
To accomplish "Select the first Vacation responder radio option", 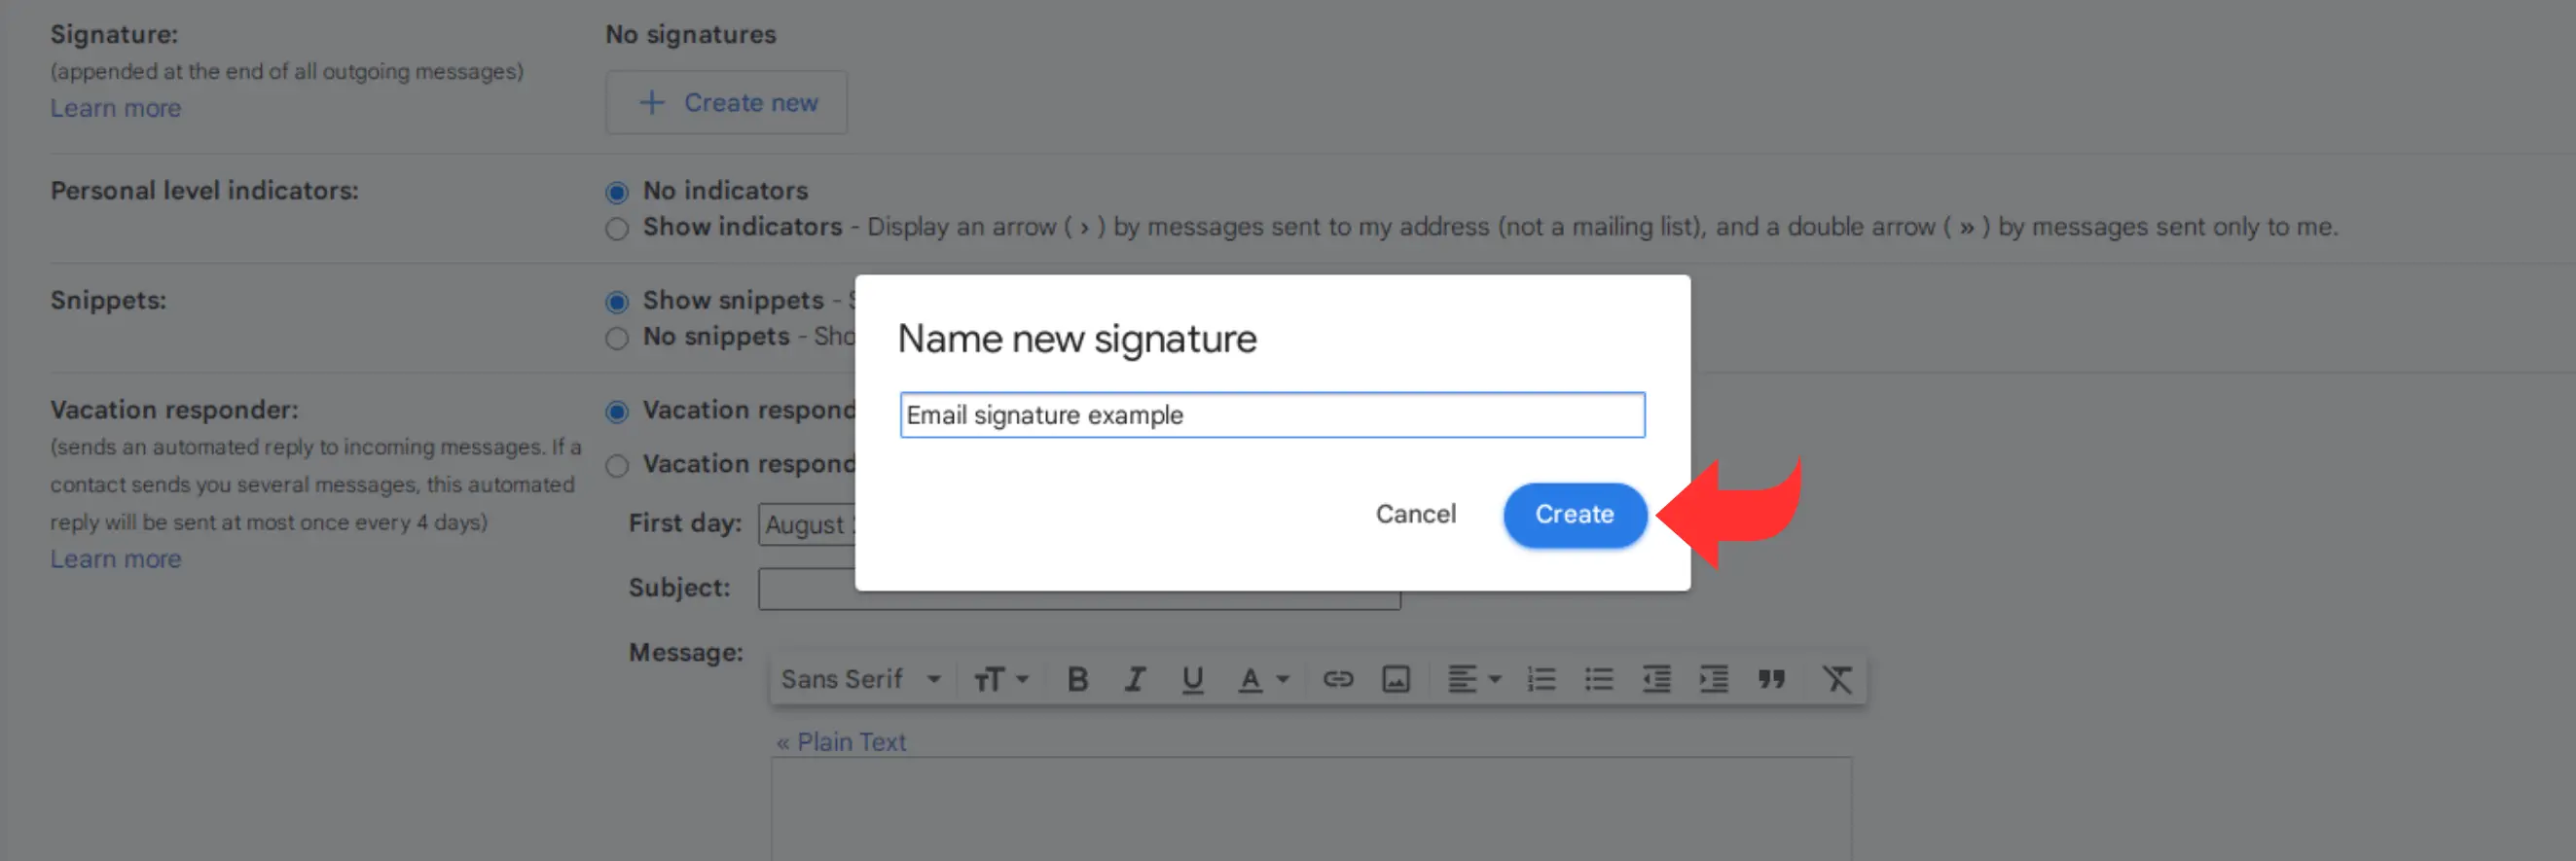I will 617,412.
